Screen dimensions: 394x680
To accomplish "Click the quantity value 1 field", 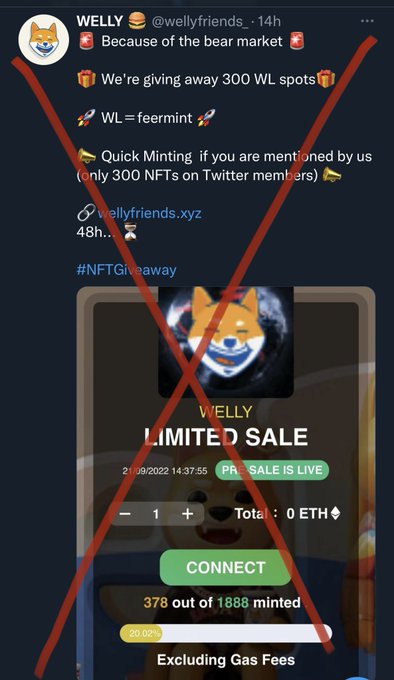I will [156, 514].
